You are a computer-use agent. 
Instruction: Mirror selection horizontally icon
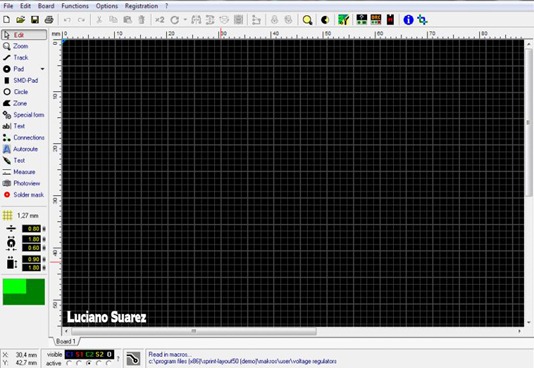pos(196,20)
